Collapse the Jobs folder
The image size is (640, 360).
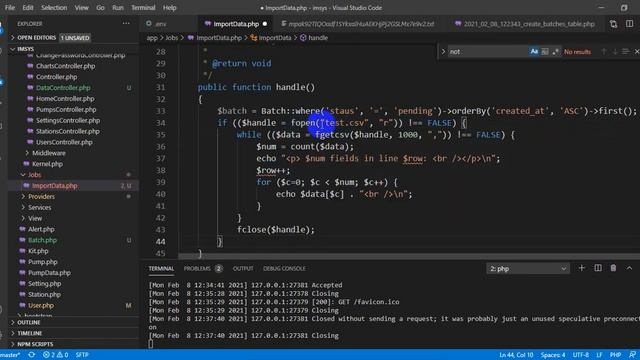pos(35,175)
